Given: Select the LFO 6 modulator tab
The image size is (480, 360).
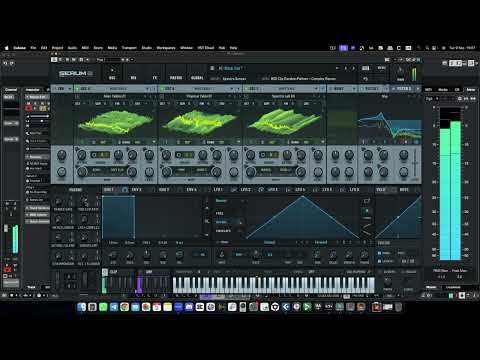Looking at the screenshot, I should point(354,190).
